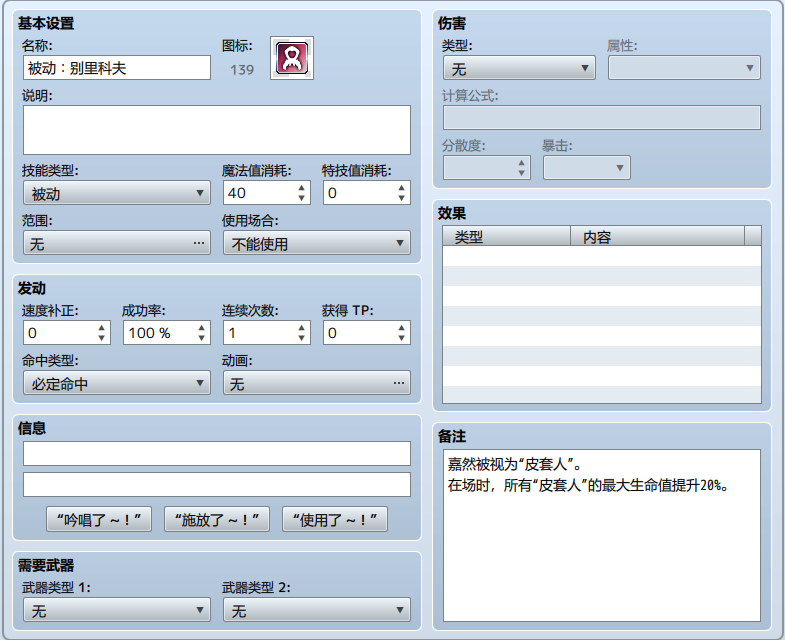
Task: Decrease 成功率 with its down arrow
Action: 201,338
